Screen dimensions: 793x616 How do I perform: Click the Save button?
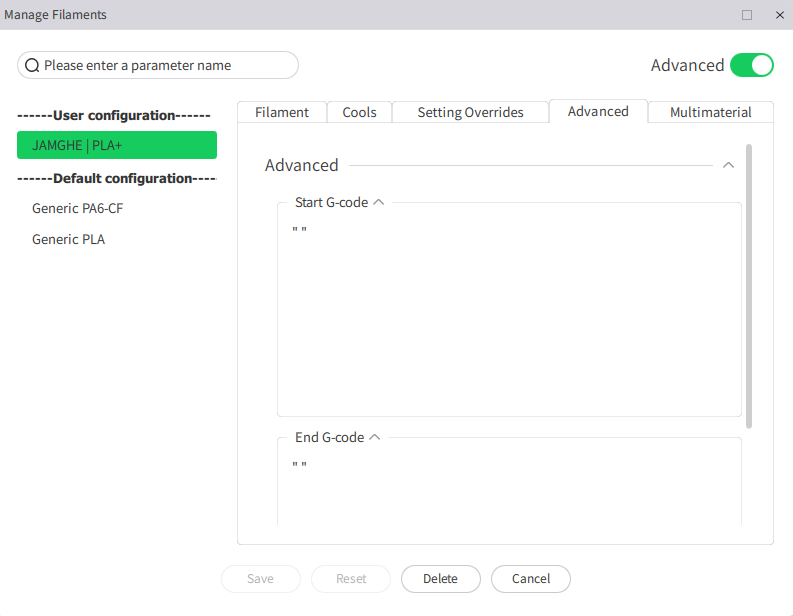click(x=260, y=579)
